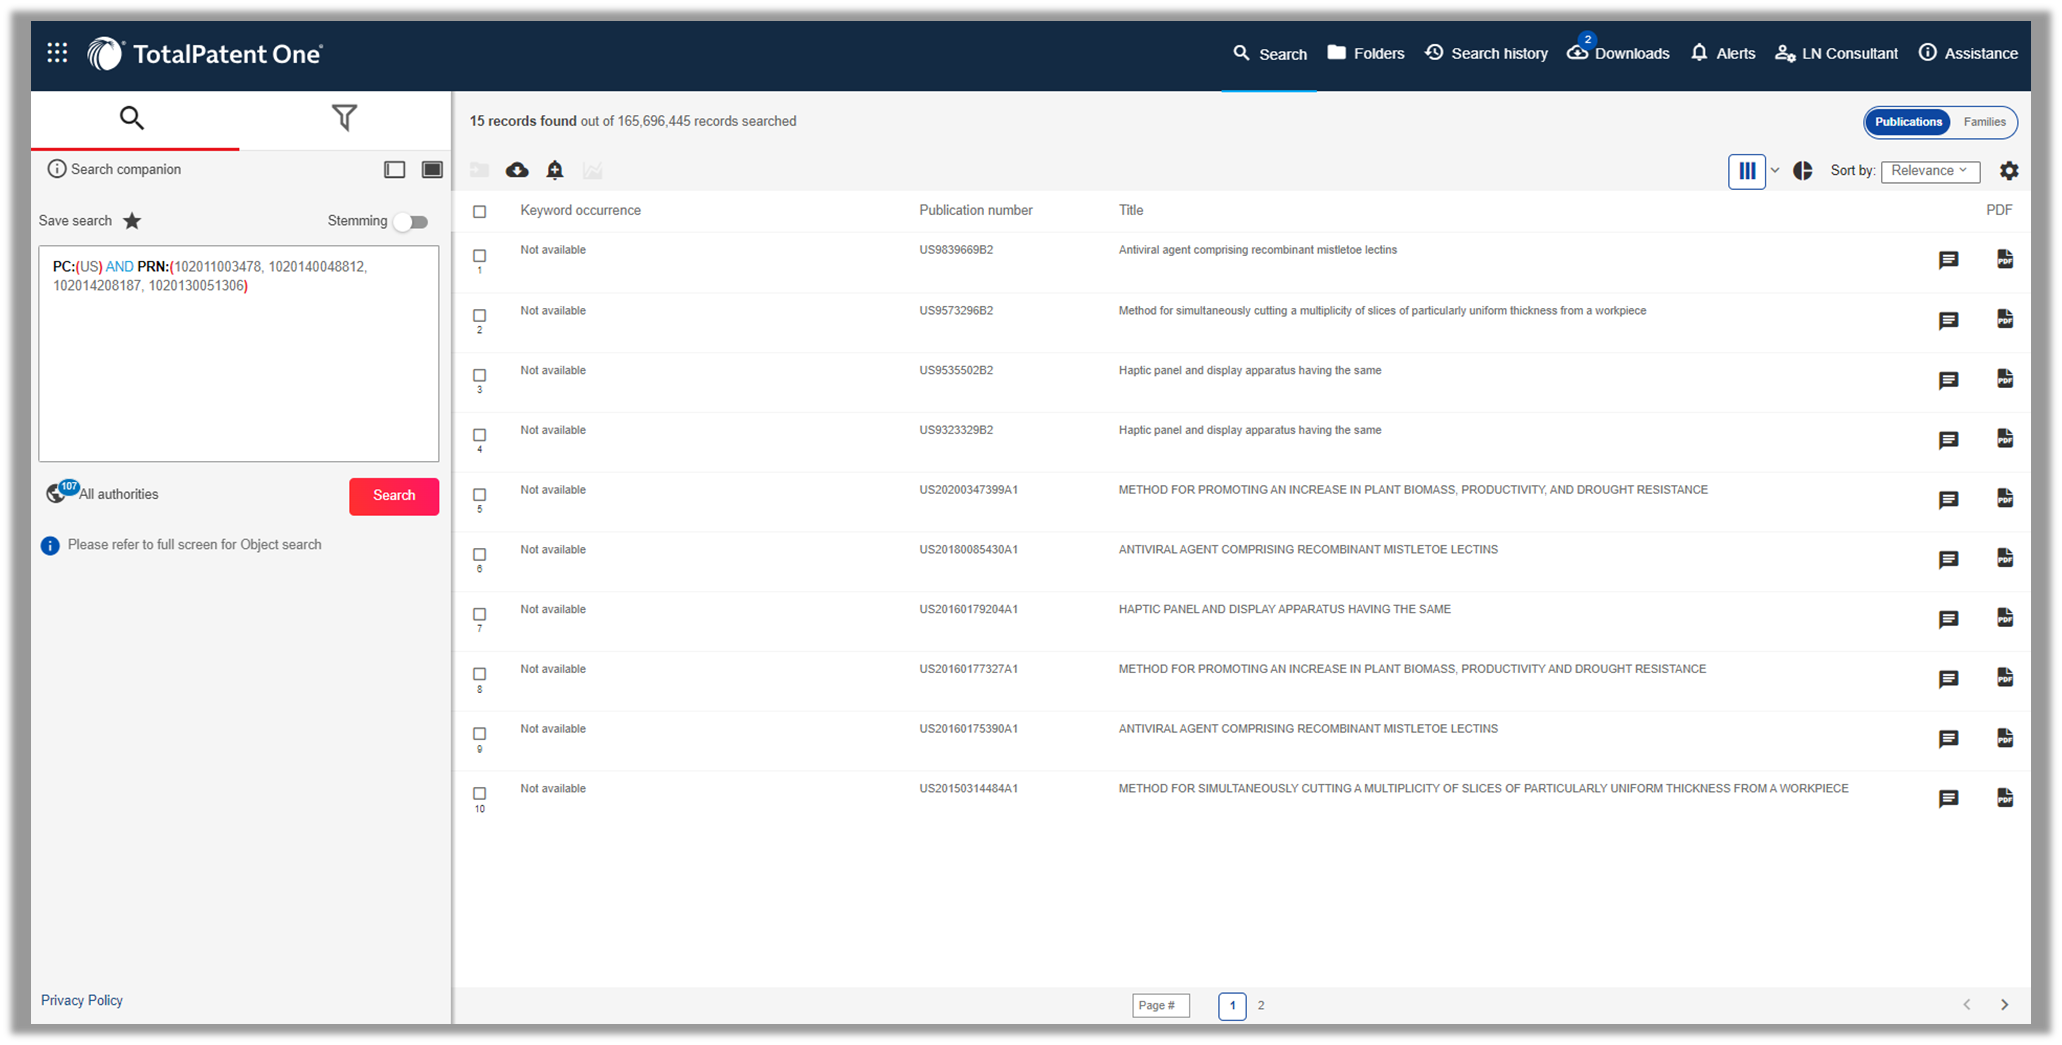Click the Page # input field
Screen dimensions: 2062x1045
pyautogui.click(x=1160, y=1005)
